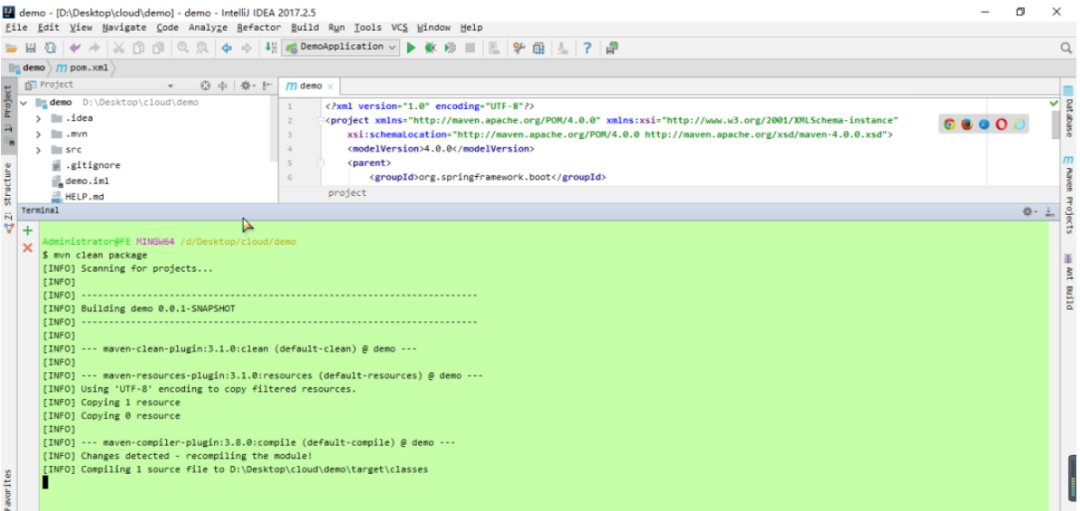
Task: Collapse the demo root project node
Action: [x=24, y=103]
